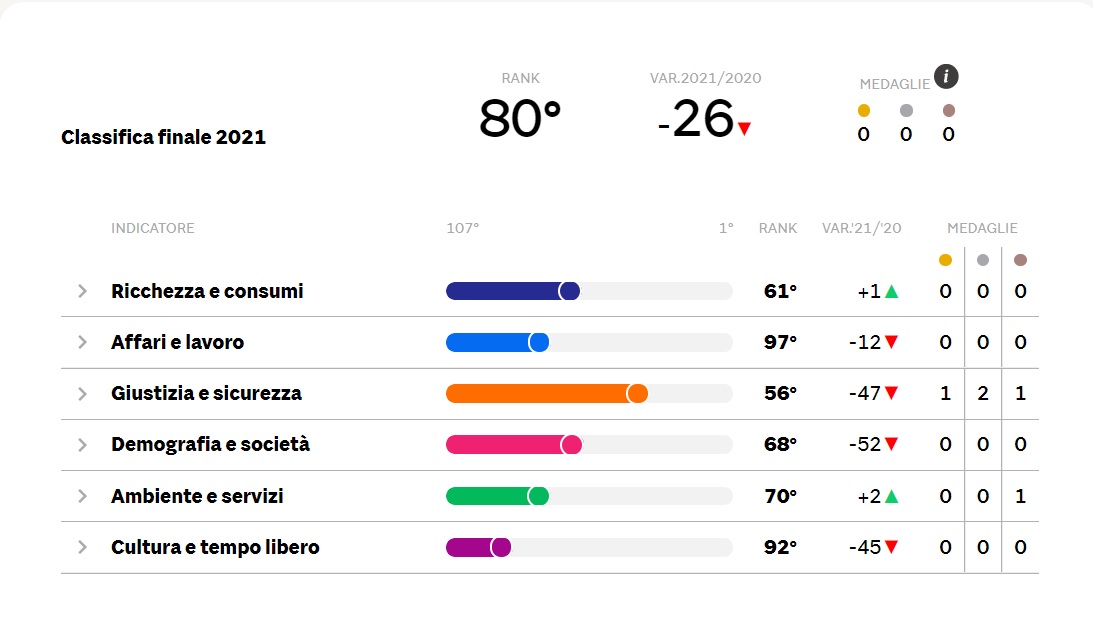Click the purple Cultura bar handle

(x=500, y=547)
